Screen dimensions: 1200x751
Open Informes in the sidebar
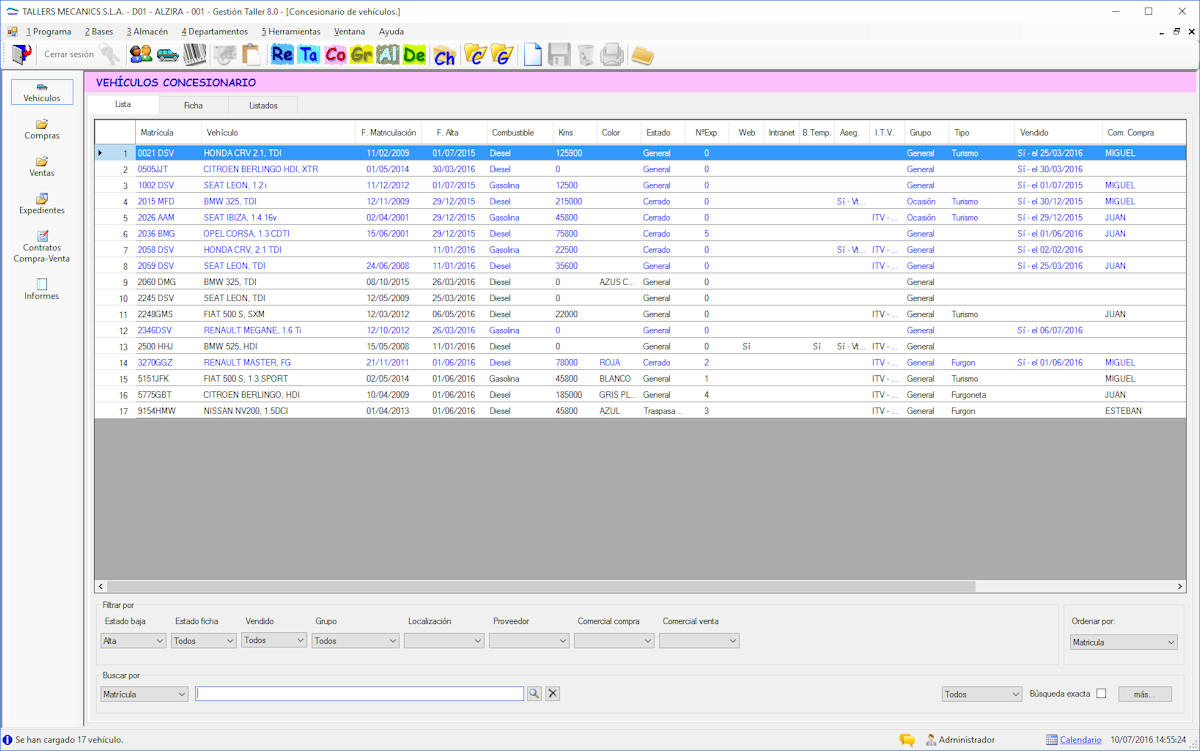[x=42, y=289]
